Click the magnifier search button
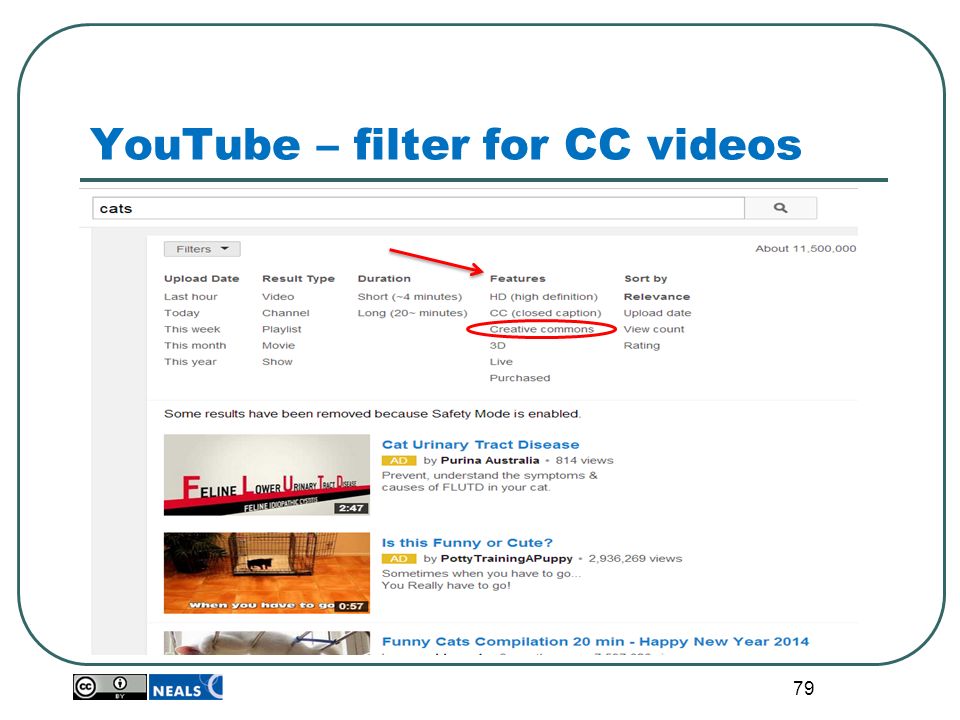Viewport: 960px width, 720px height. tap(780, 208)
